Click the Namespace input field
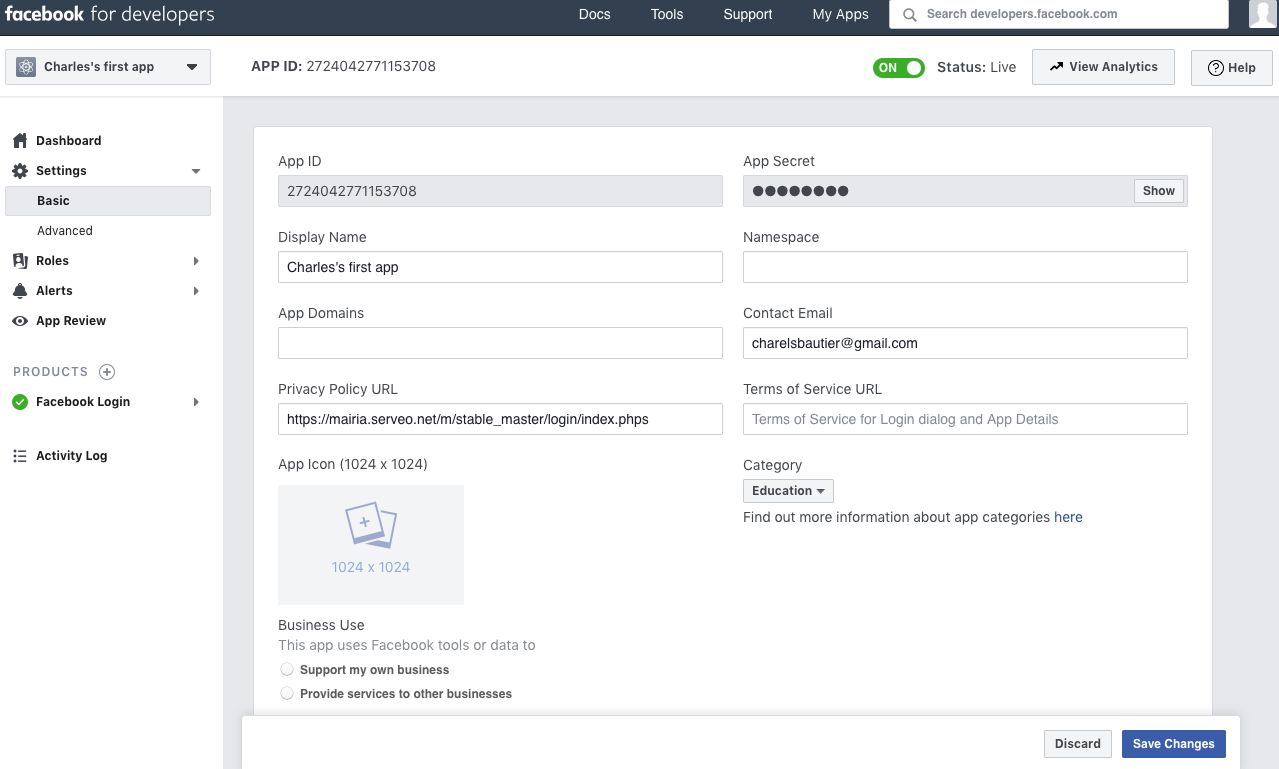Screen dimensions: 1279x769 click(x=965, y=267)
